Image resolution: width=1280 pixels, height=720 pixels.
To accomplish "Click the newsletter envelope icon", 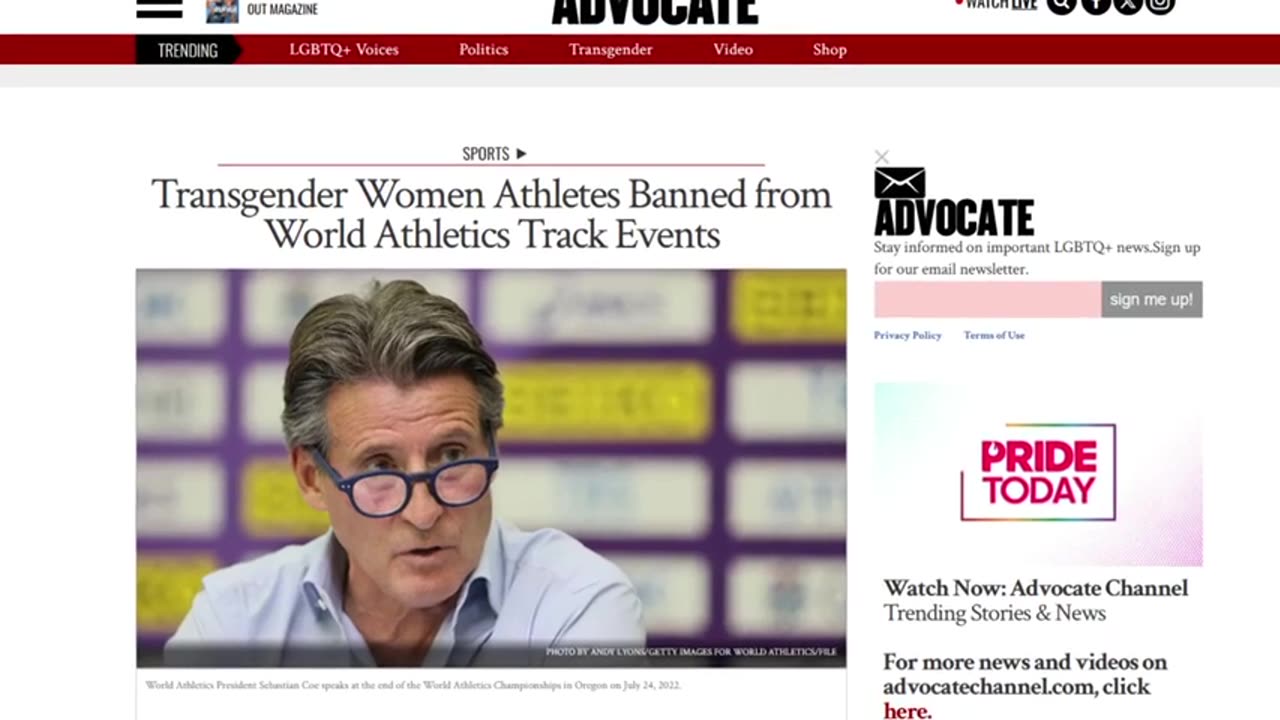I will coord(900,183).
